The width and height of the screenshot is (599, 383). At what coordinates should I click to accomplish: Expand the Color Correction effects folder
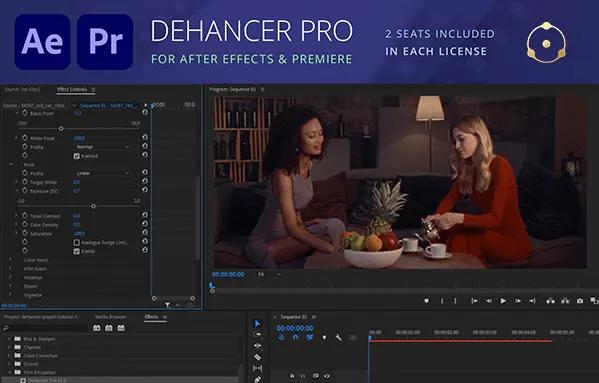[9, 355]
